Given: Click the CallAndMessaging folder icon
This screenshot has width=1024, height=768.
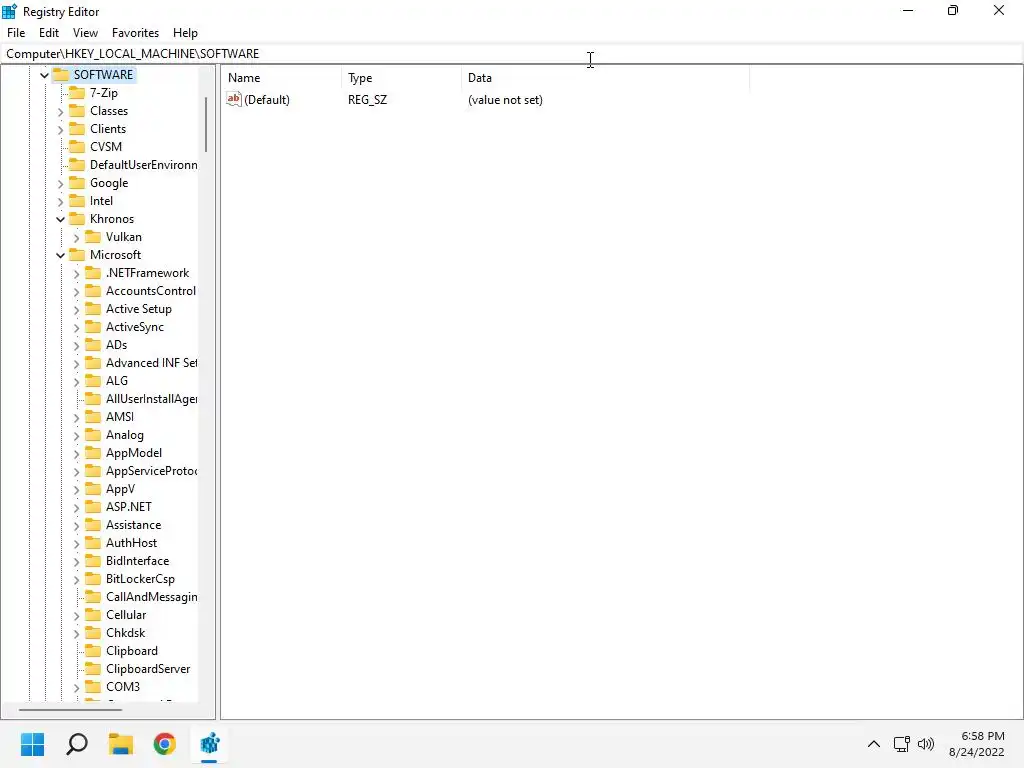Looking at the screenshot, I should [x=93, y=596].
